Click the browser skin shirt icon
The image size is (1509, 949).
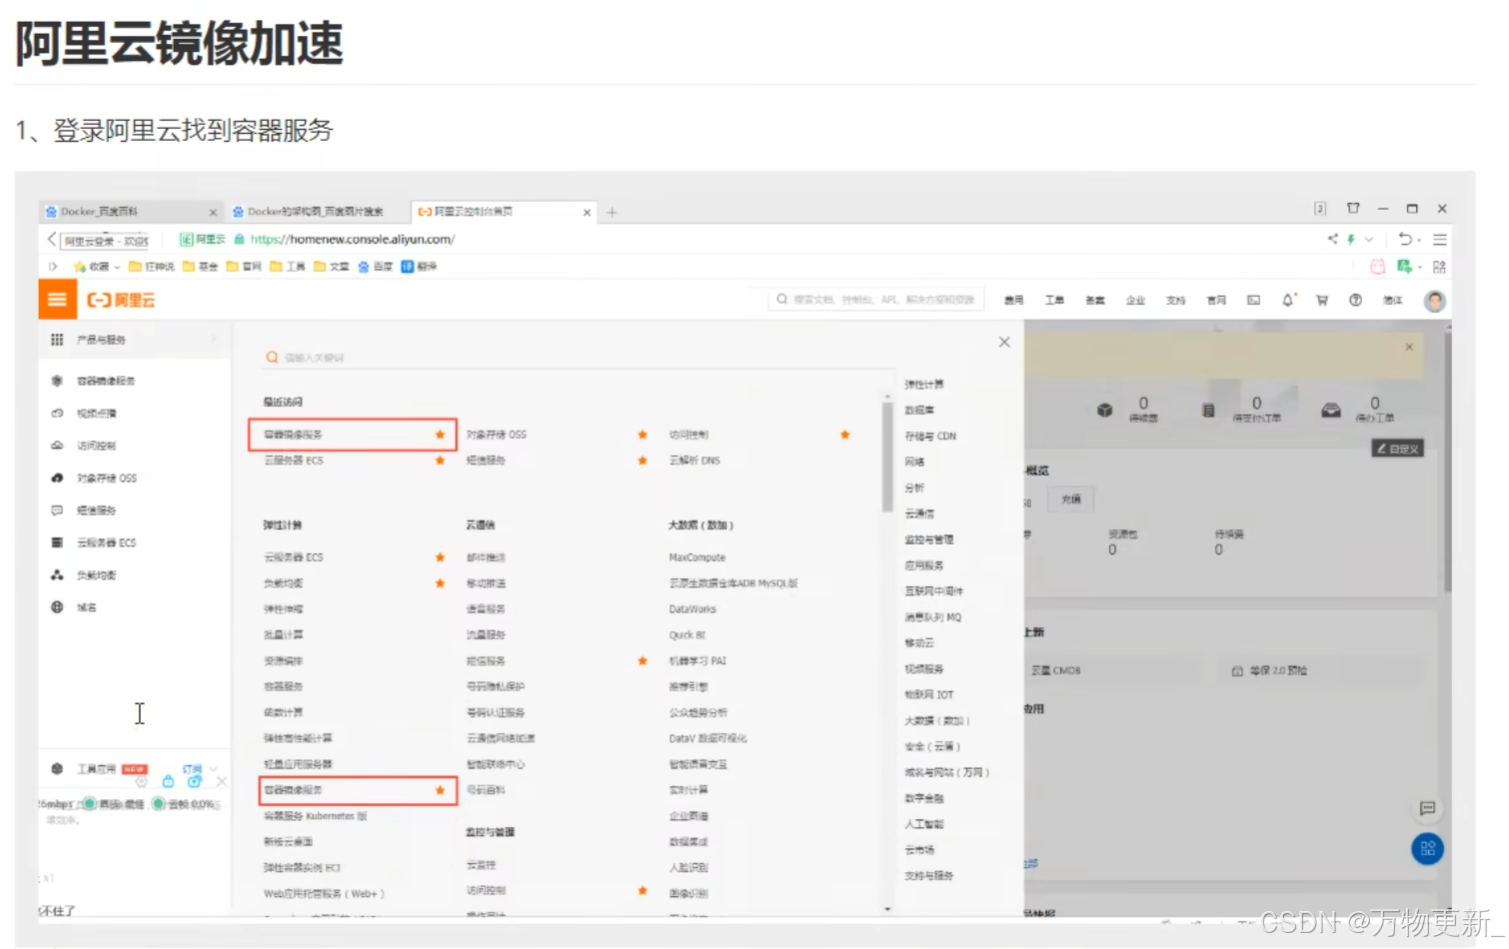point(1353,208)
